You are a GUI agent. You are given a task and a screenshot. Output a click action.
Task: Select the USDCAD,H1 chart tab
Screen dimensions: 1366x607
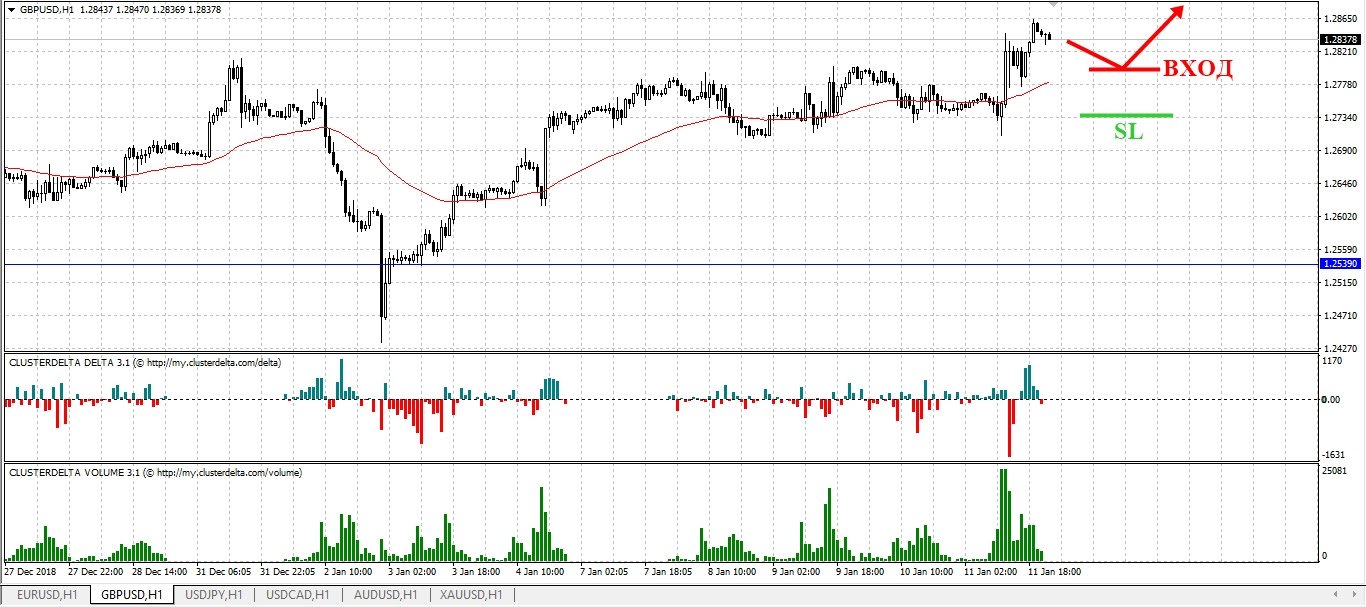pos(297,595)
